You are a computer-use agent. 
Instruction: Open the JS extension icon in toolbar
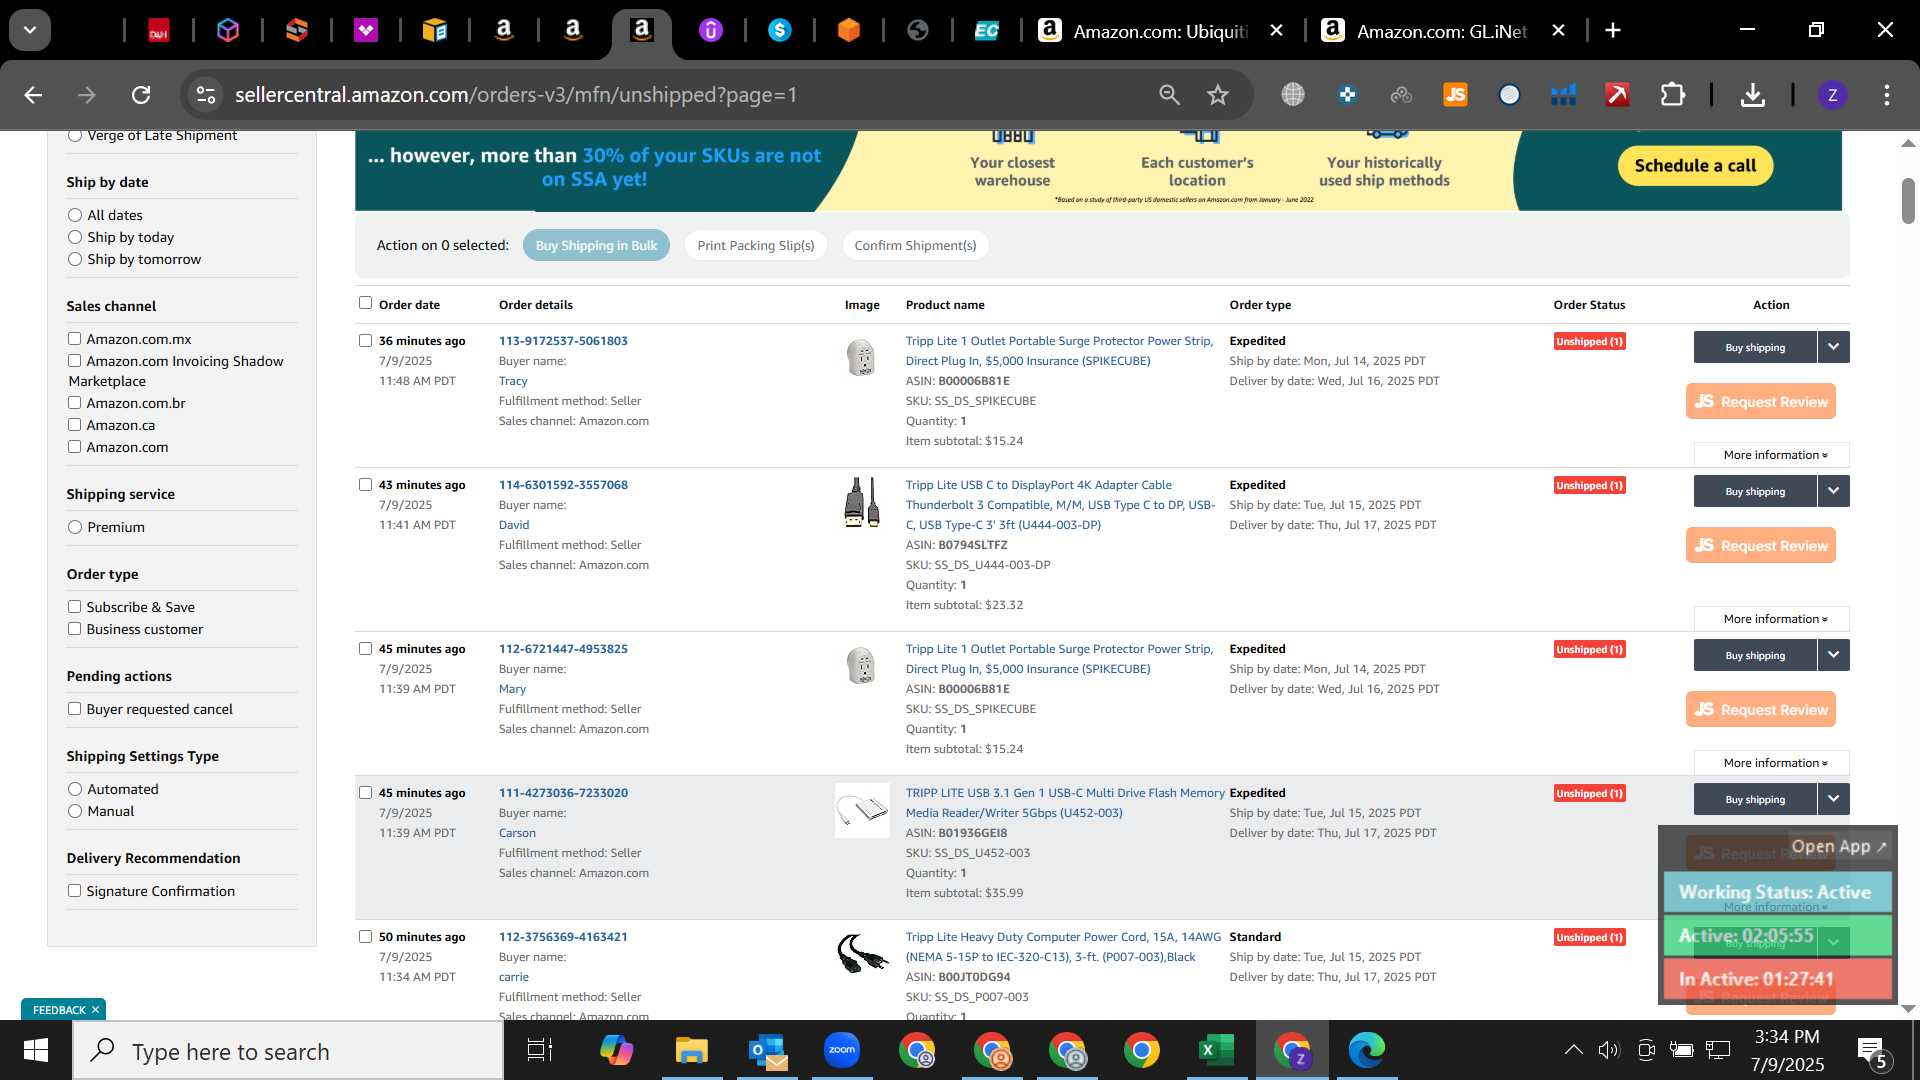click(x=1455, y=95)
